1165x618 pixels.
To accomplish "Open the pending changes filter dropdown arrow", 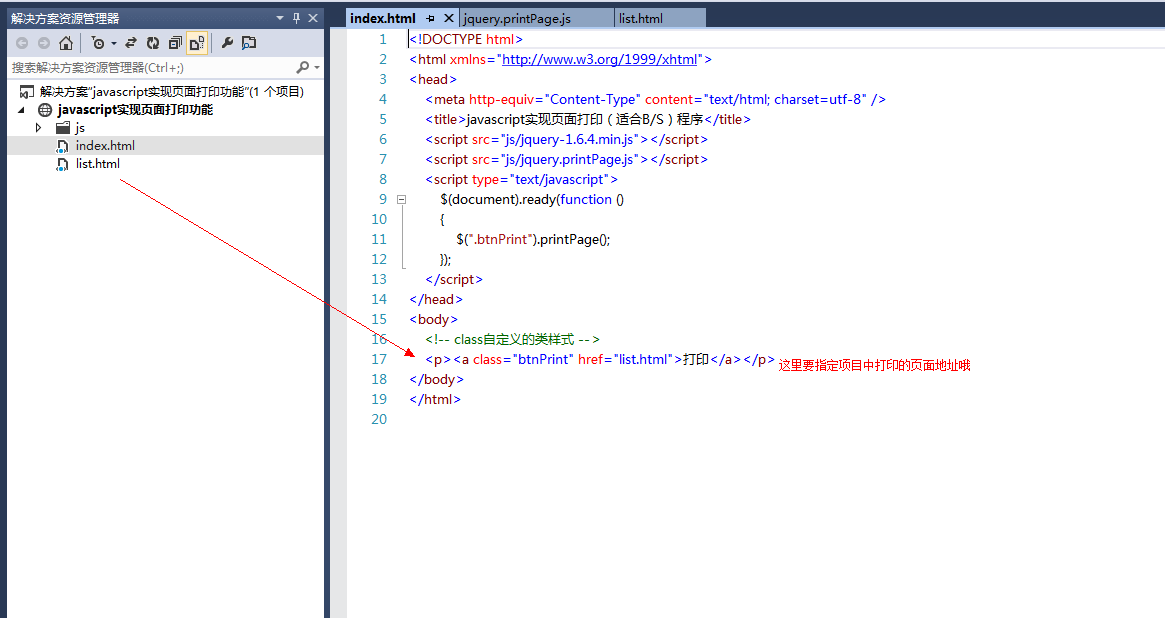I will pos(114,43).
